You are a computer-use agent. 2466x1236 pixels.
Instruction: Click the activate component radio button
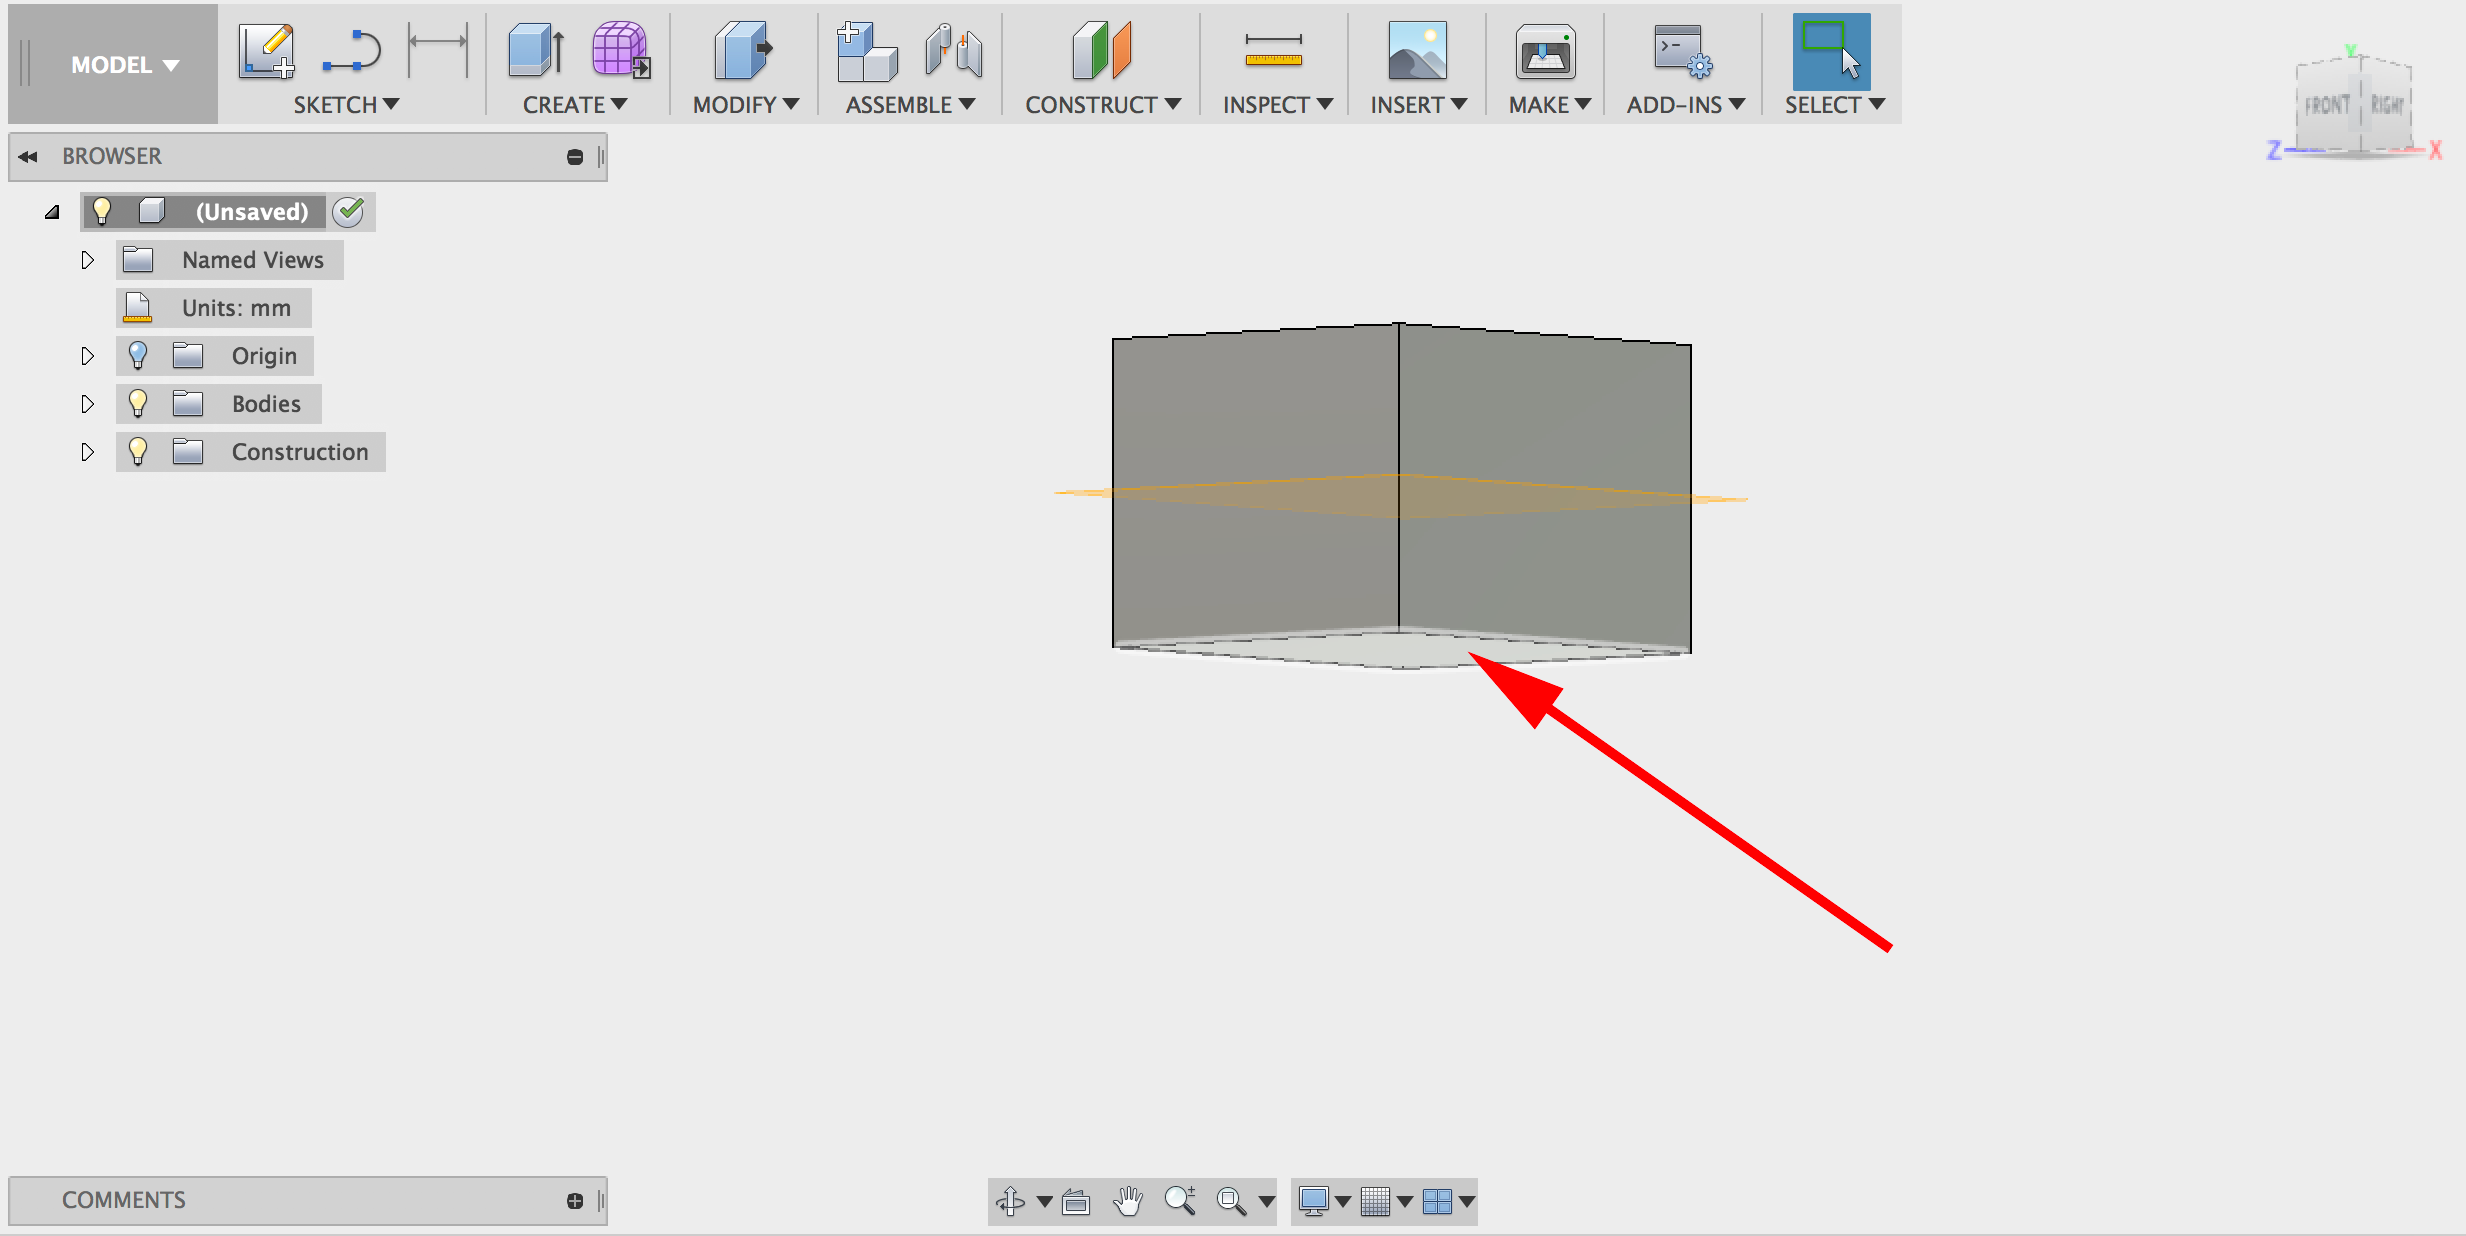coord(349,212)
